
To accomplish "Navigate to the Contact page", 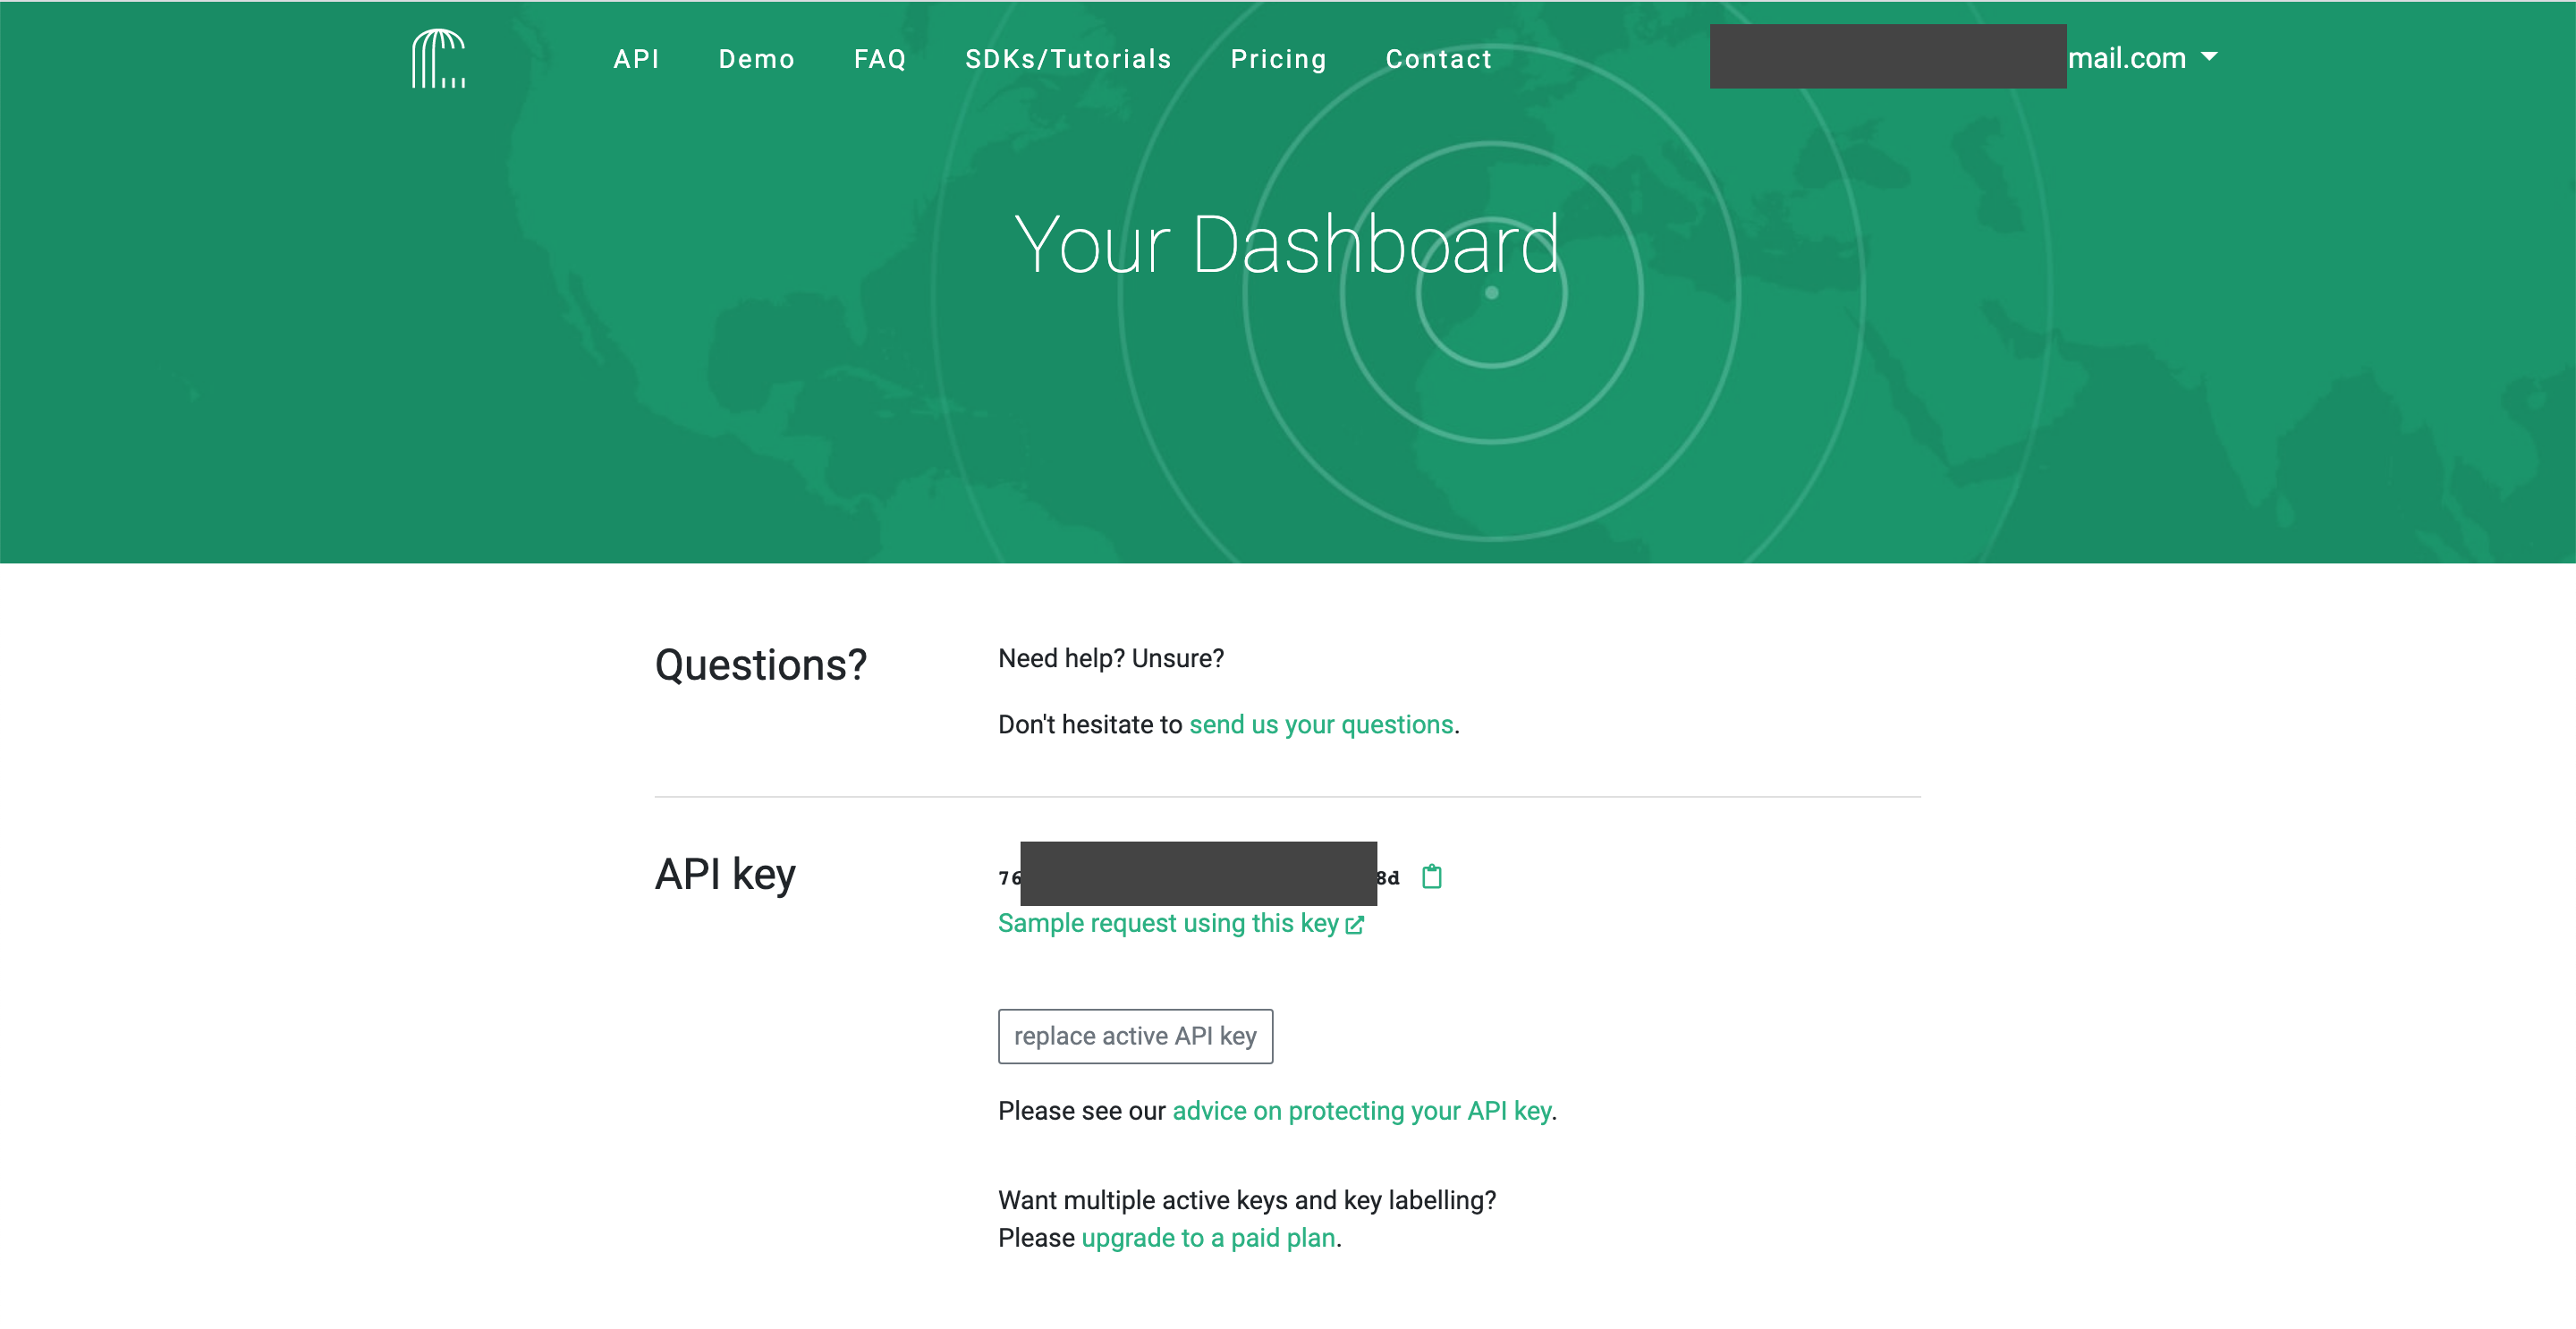I will click(1438, 59).
